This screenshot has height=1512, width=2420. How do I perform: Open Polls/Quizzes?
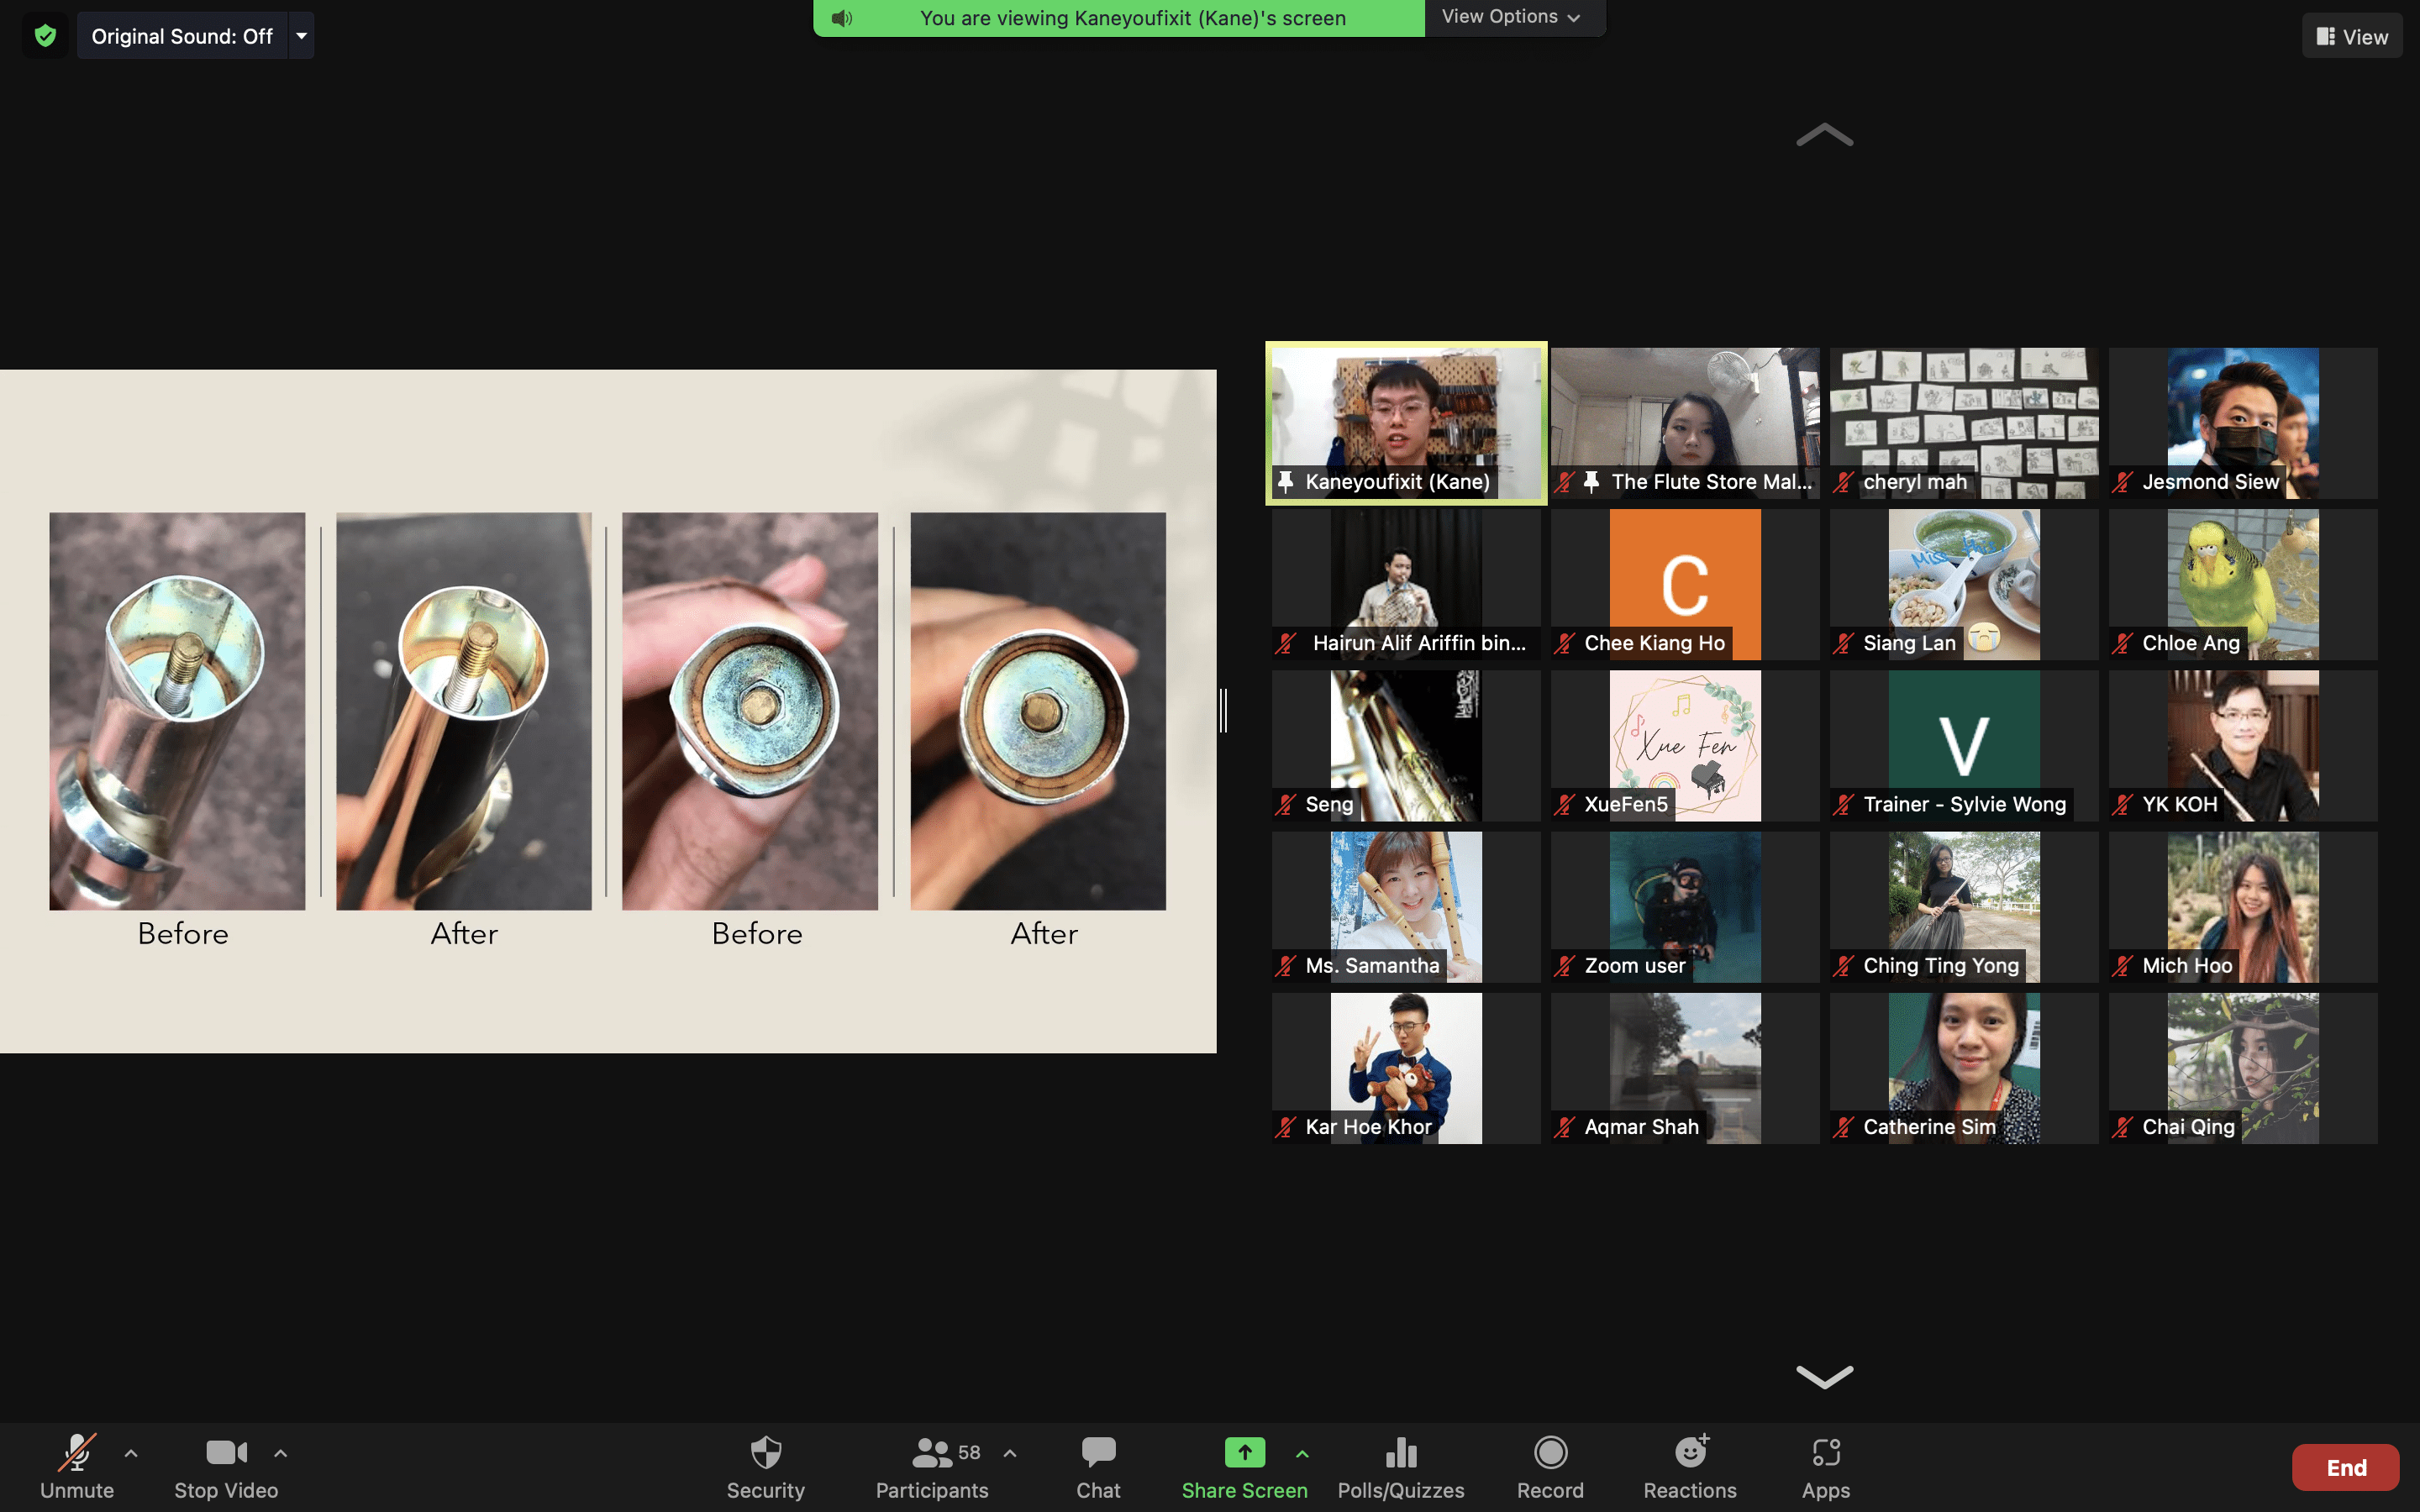pos(1400,1466)
